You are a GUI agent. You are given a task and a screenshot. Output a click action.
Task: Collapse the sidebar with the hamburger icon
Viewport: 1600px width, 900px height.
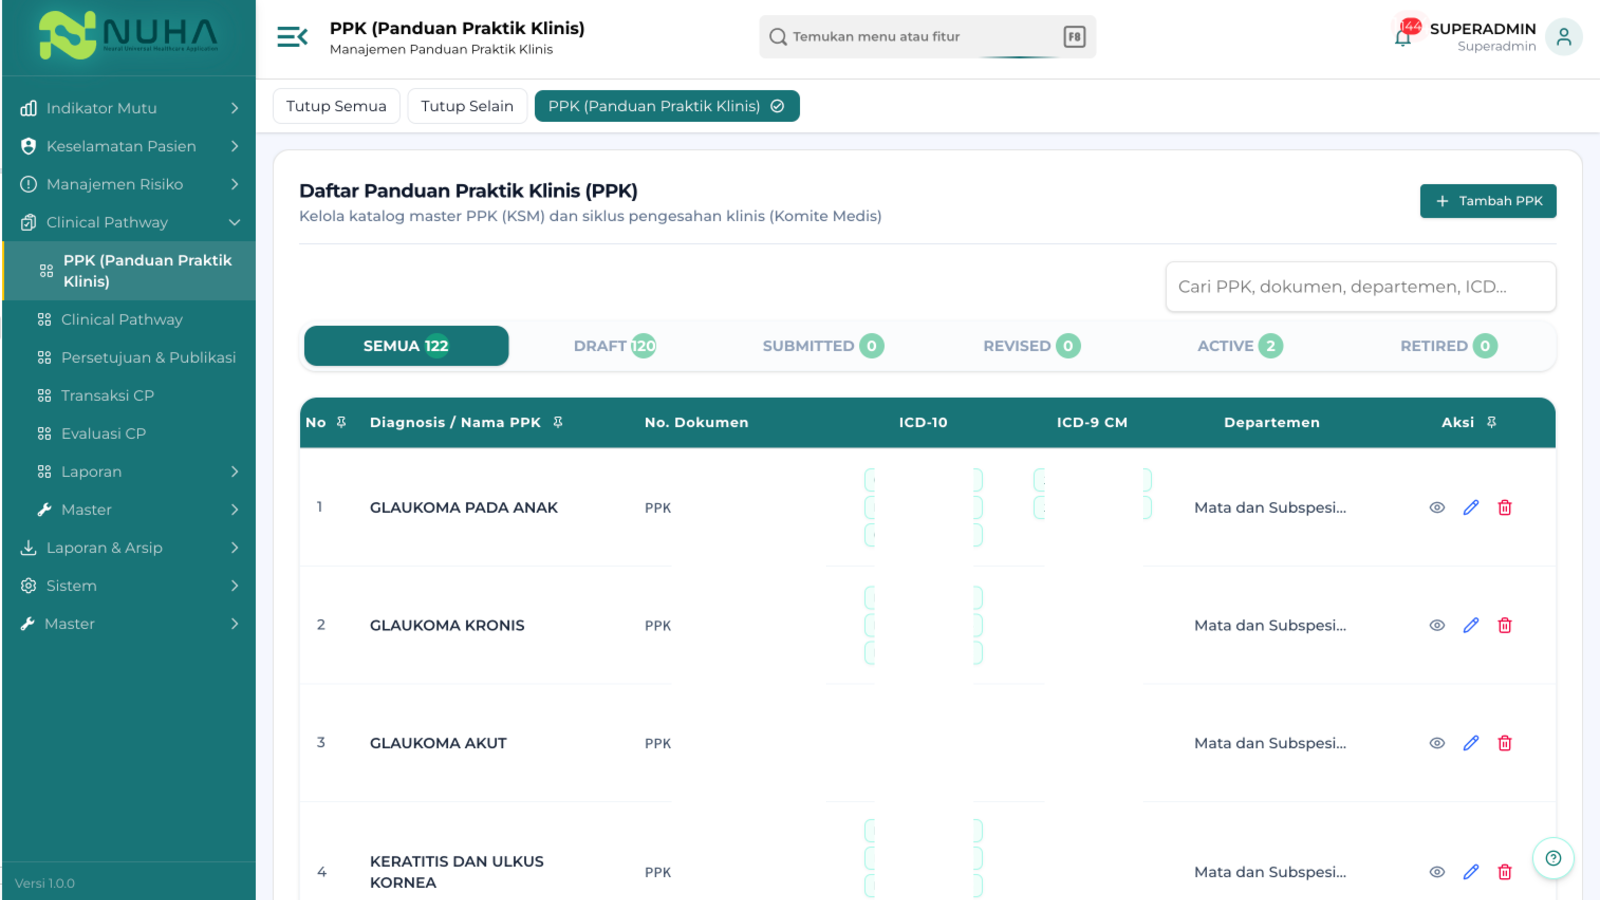292,37
